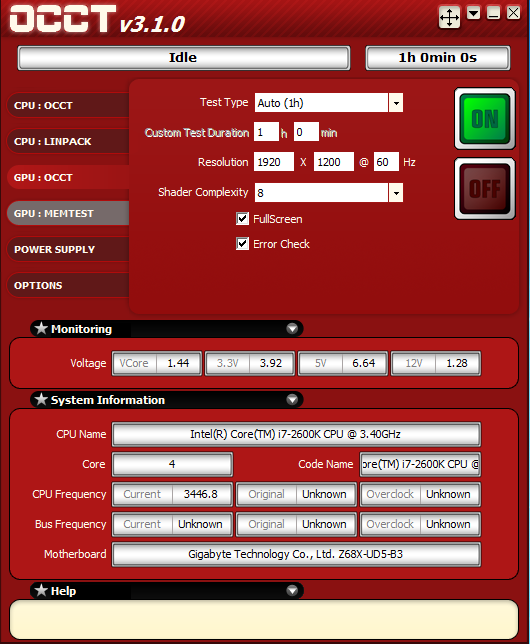Collapse the Monitoring section arrow

click(x=292, y=329)
